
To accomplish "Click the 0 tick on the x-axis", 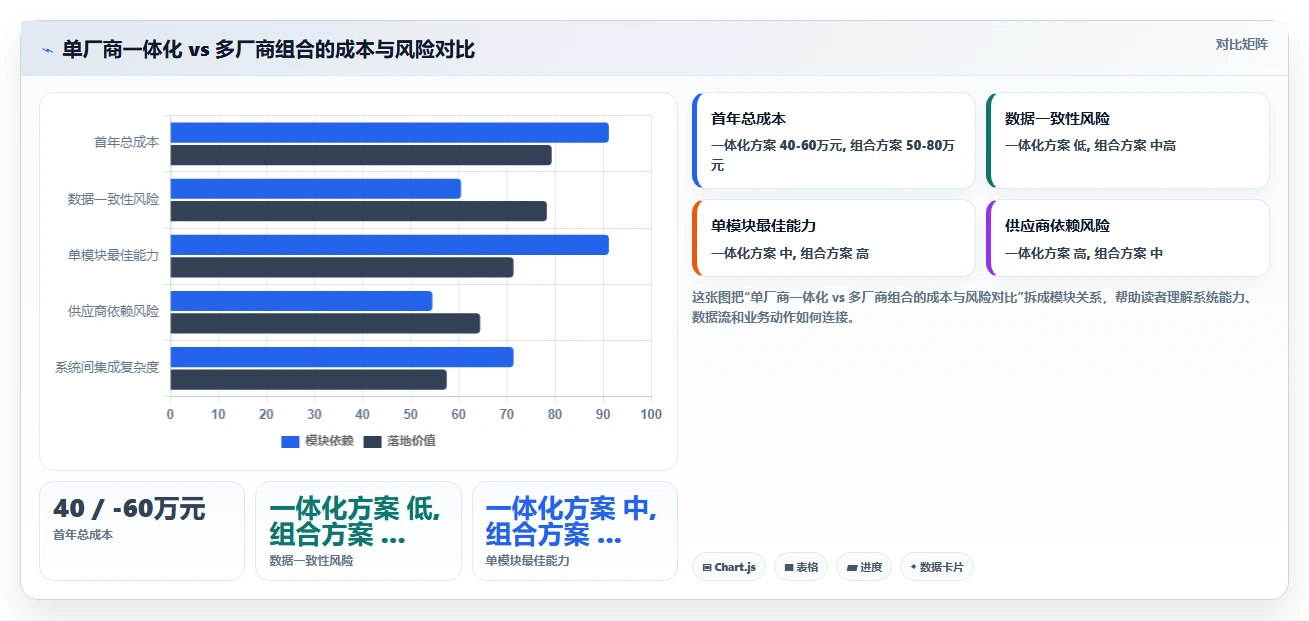I will click(x=170, y=414).
